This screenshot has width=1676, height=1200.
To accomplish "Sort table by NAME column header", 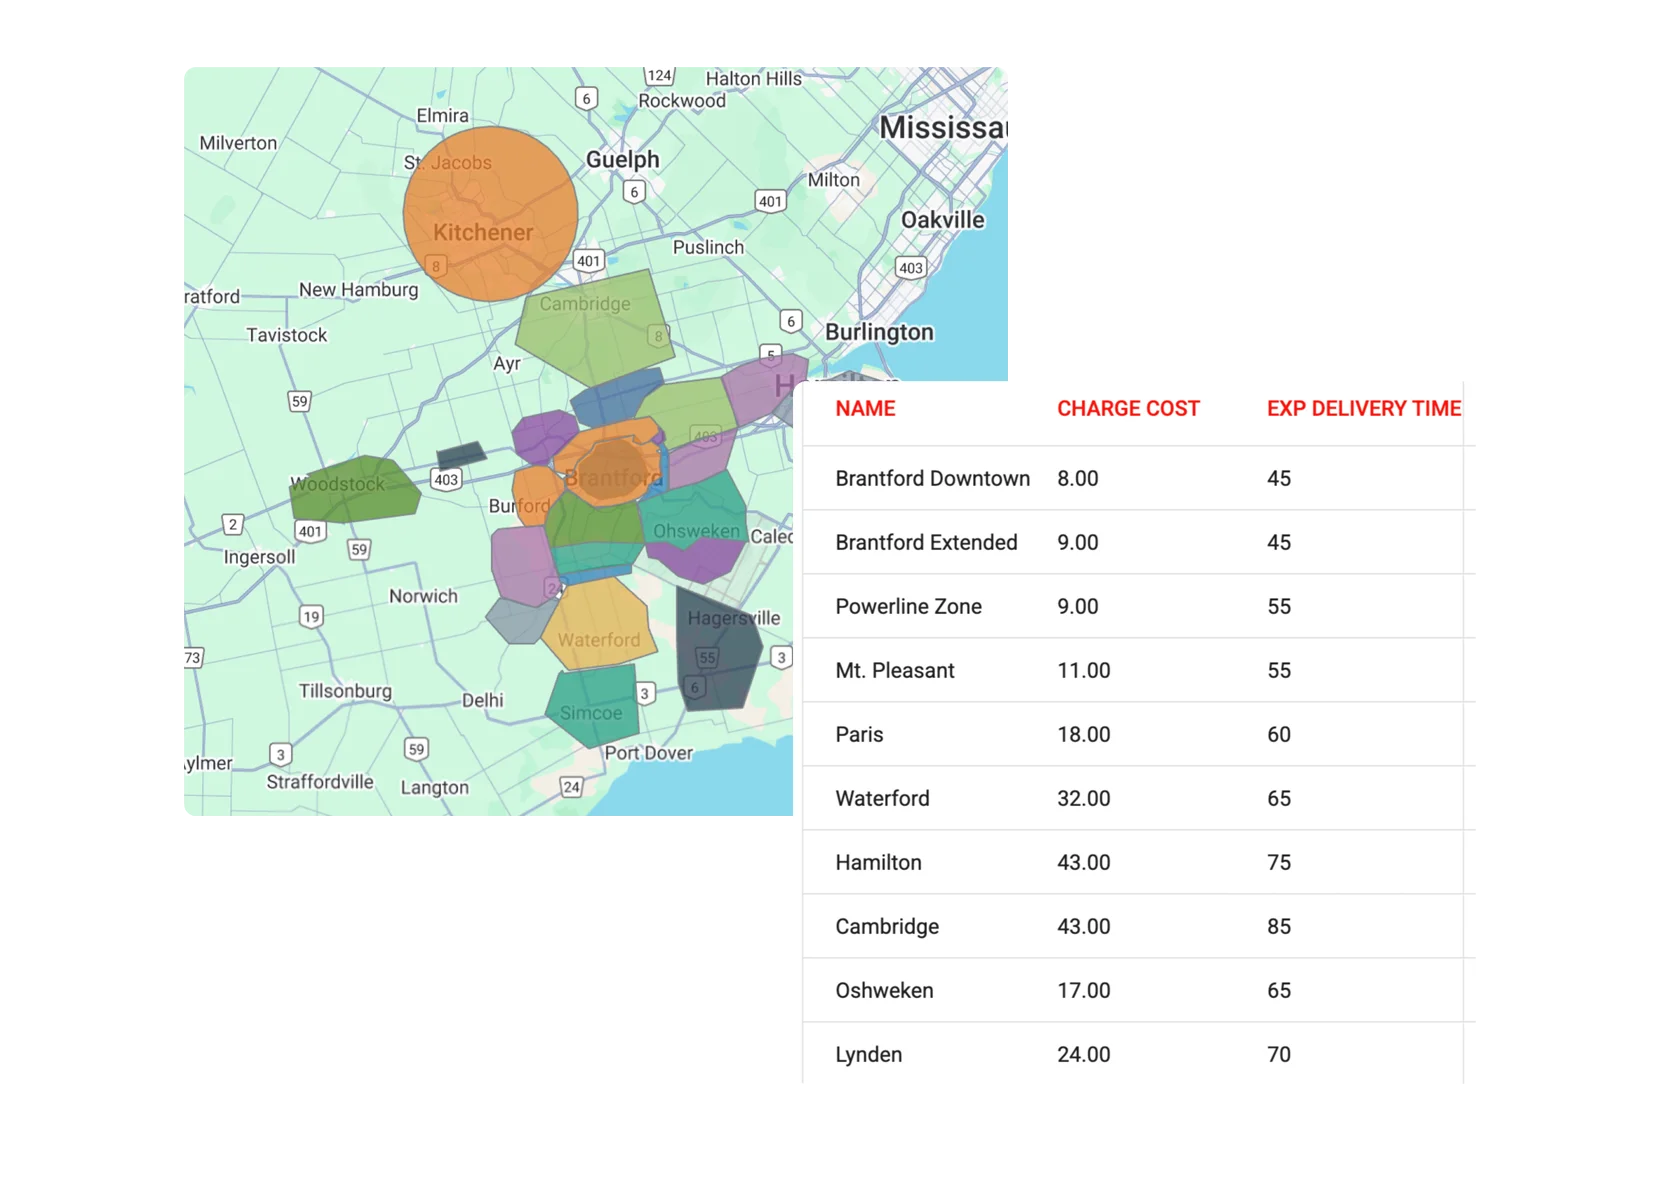I will [865, 409].
